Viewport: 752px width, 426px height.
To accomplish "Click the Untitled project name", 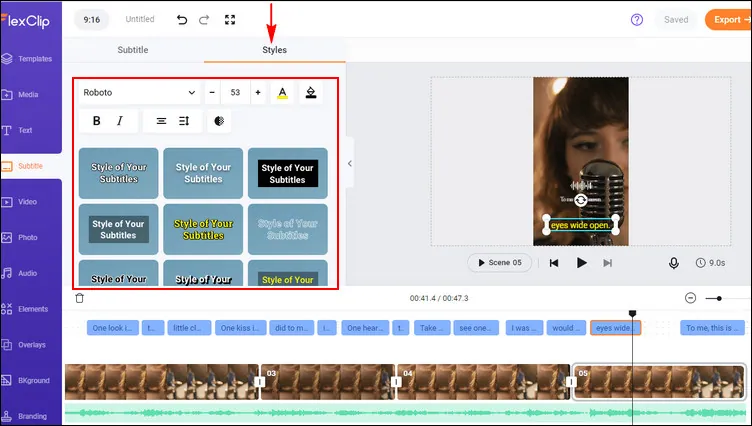I will point(140,19).
